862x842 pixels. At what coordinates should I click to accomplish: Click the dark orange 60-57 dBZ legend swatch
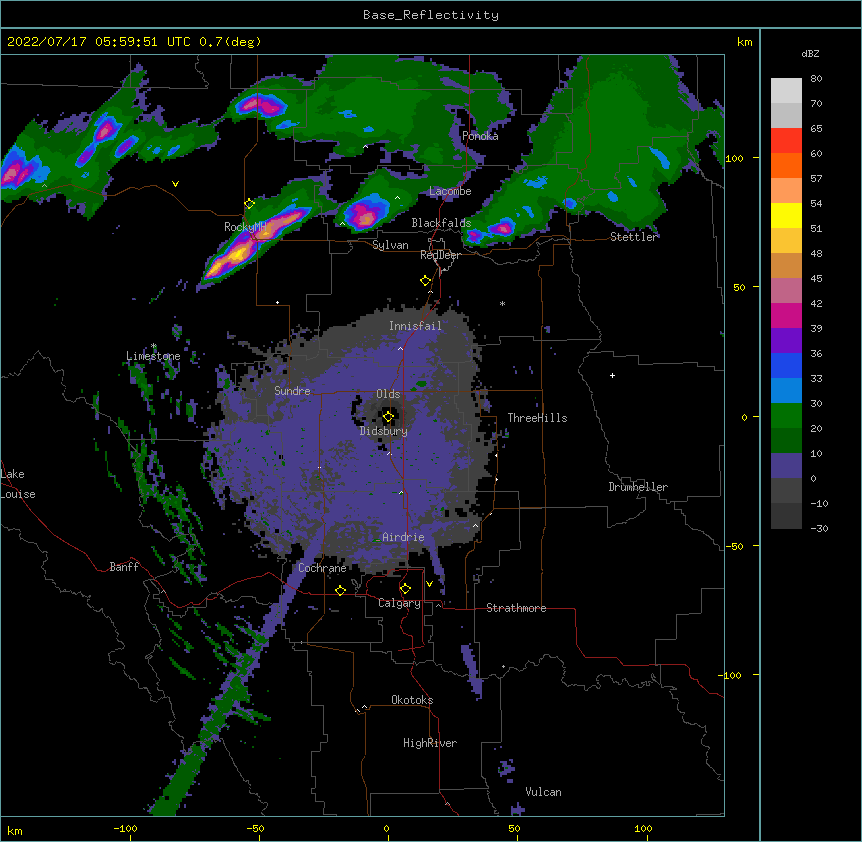point(786,165)
